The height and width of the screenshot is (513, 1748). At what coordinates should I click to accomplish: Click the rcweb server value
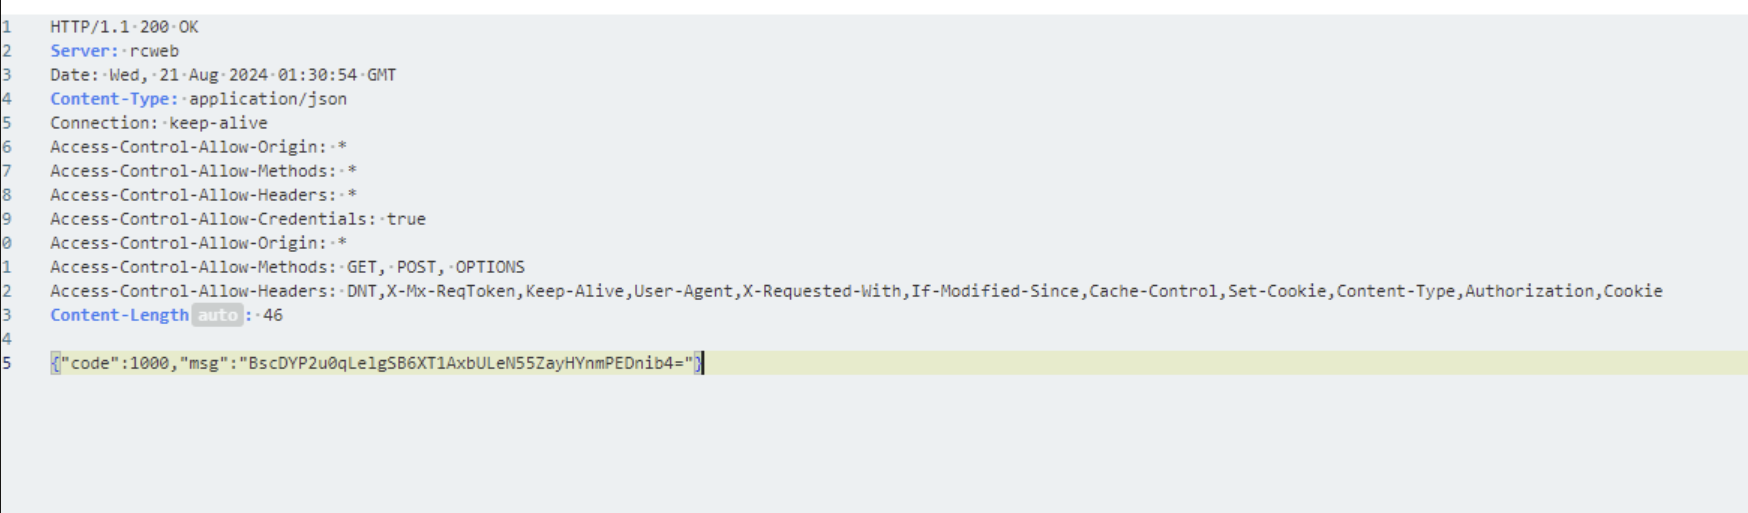point(154,51)
